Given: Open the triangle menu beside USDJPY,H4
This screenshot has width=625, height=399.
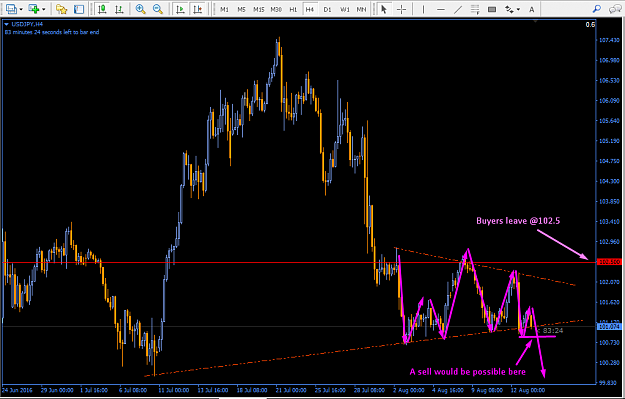Looking at the screenshot, I should click(6, 24).
